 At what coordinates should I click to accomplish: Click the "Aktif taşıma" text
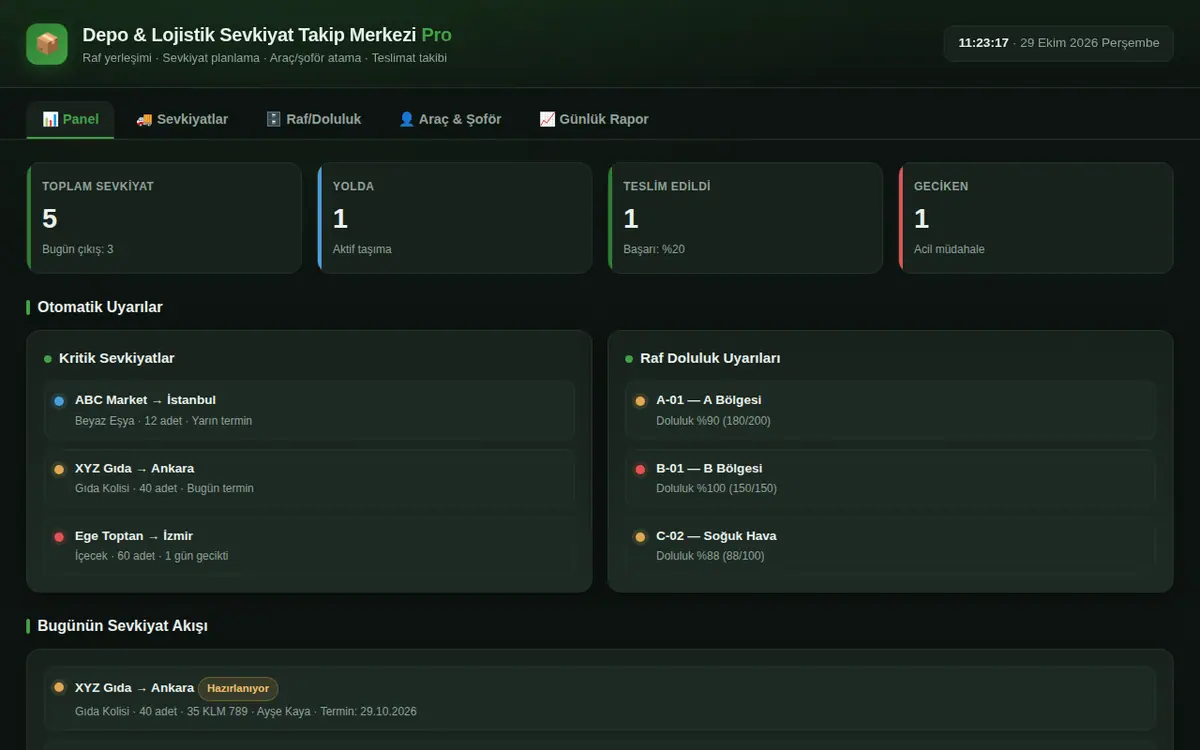click(x=362, y=249)
